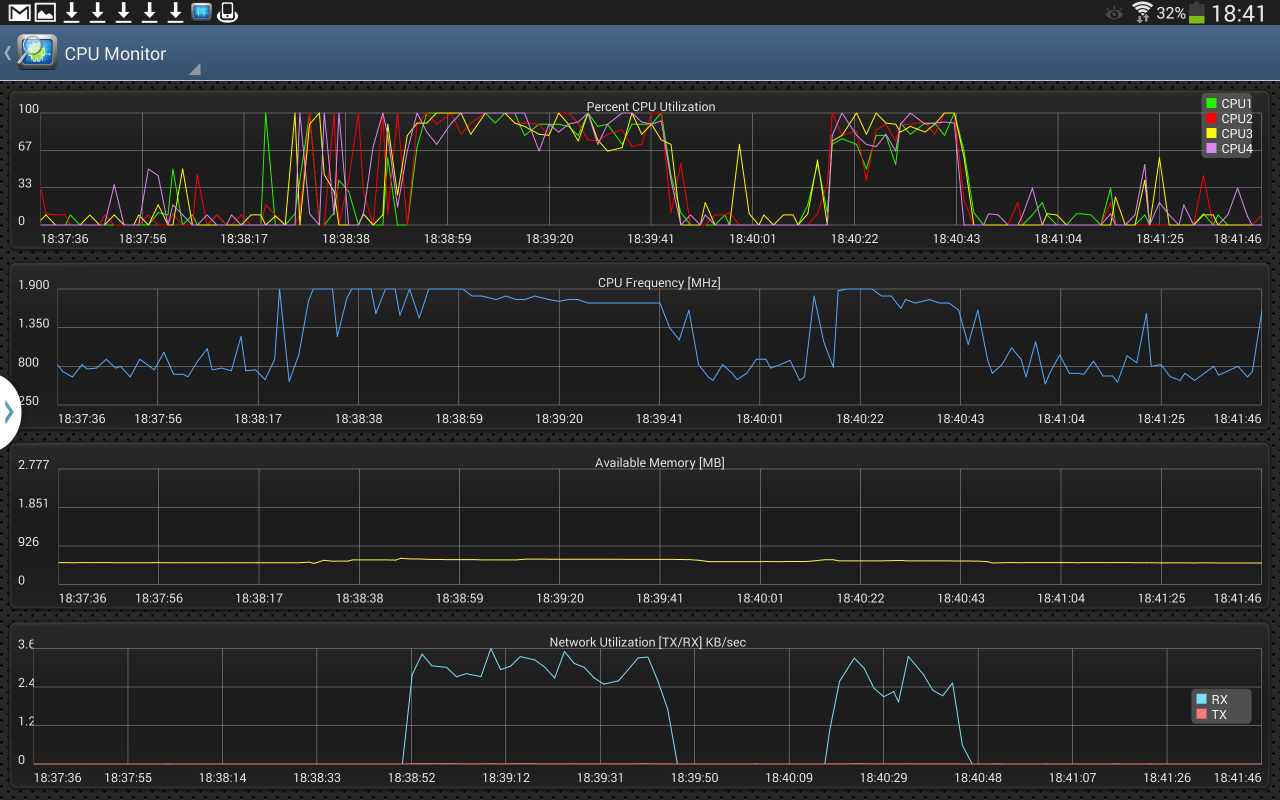The width and height of the screenshot is (1280, 800).
Task: Open the dropdown triangle under CPU Monitor title
Action: pyautogui.click(x=195, y=69)
